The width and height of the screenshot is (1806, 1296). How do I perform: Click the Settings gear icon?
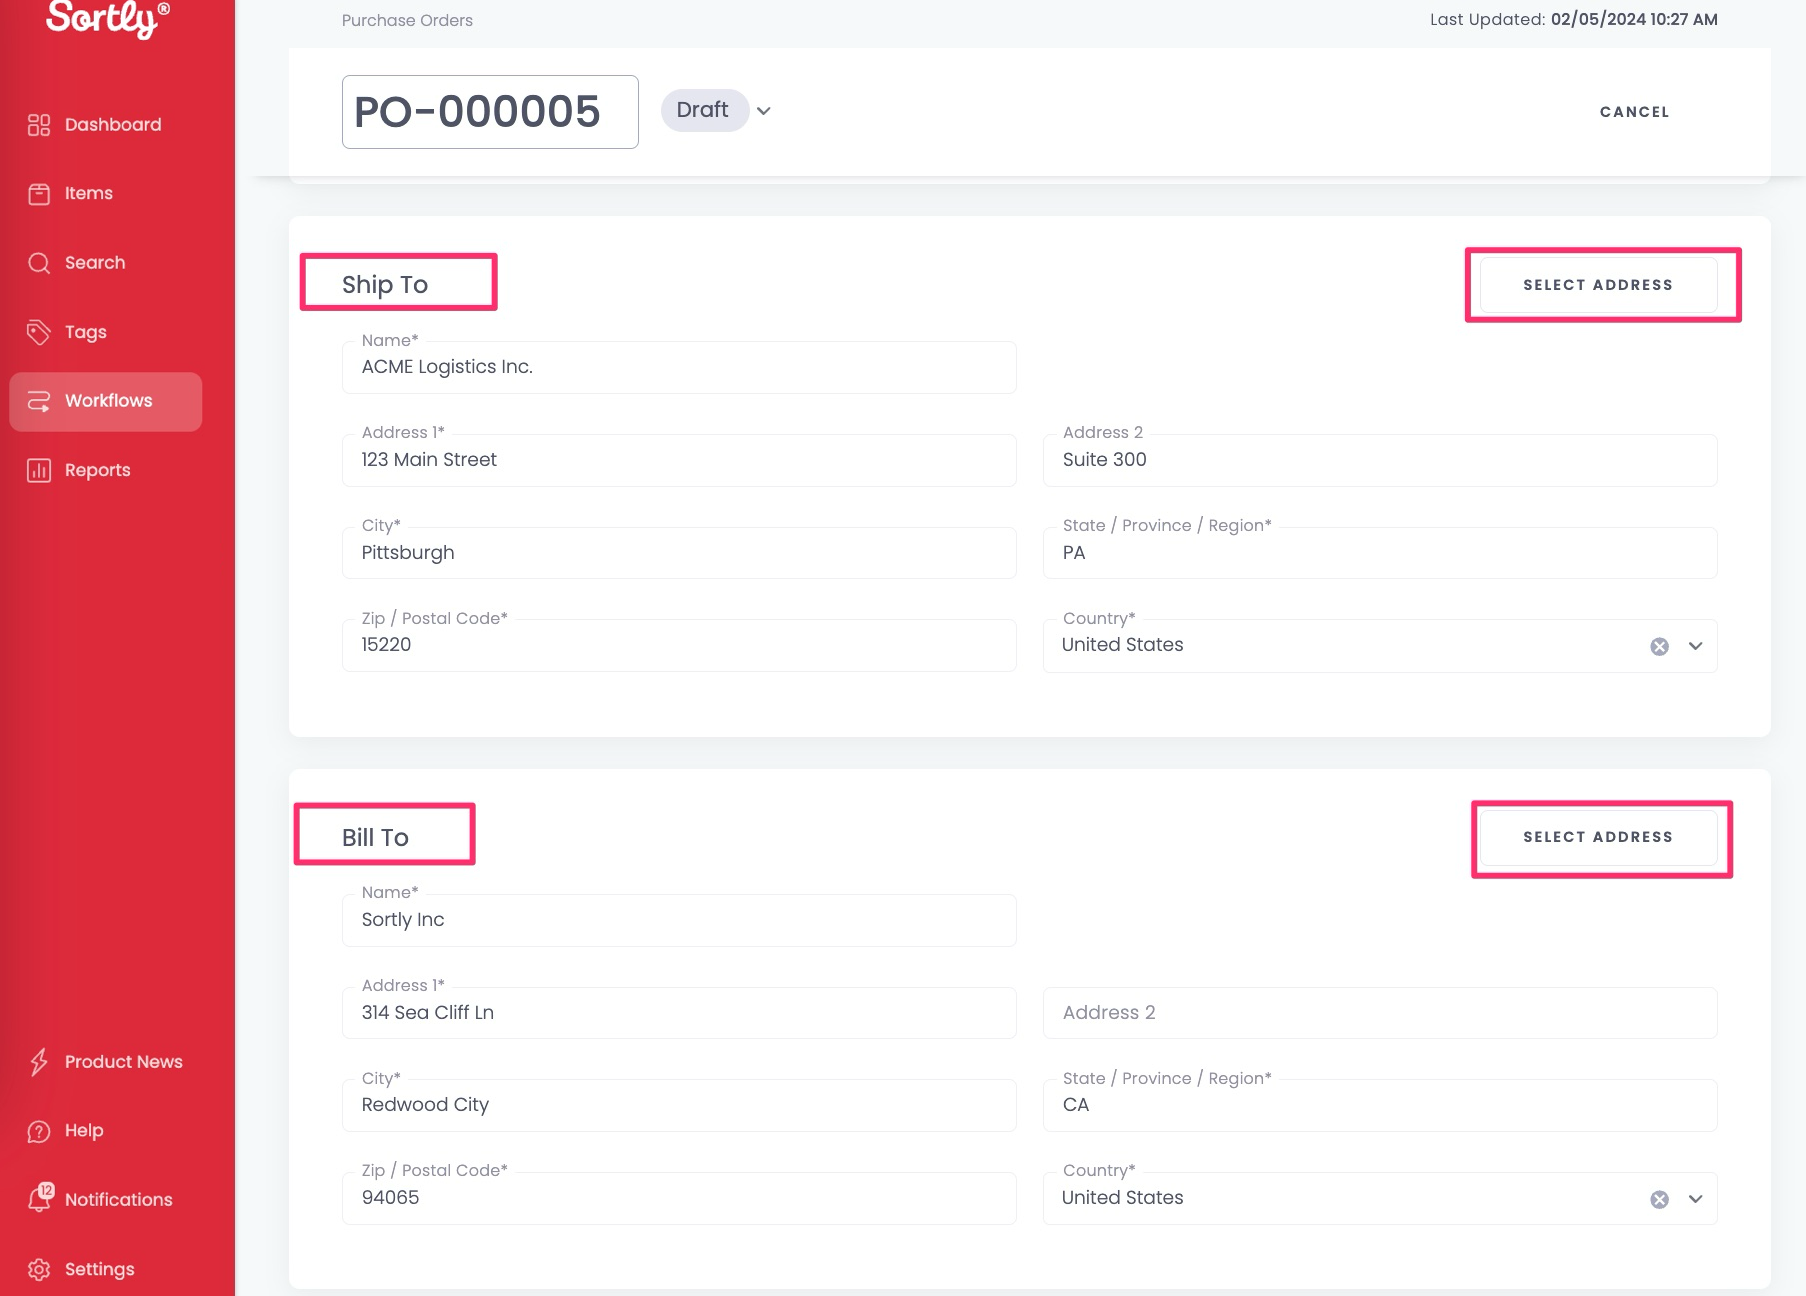coord(39,1269)
